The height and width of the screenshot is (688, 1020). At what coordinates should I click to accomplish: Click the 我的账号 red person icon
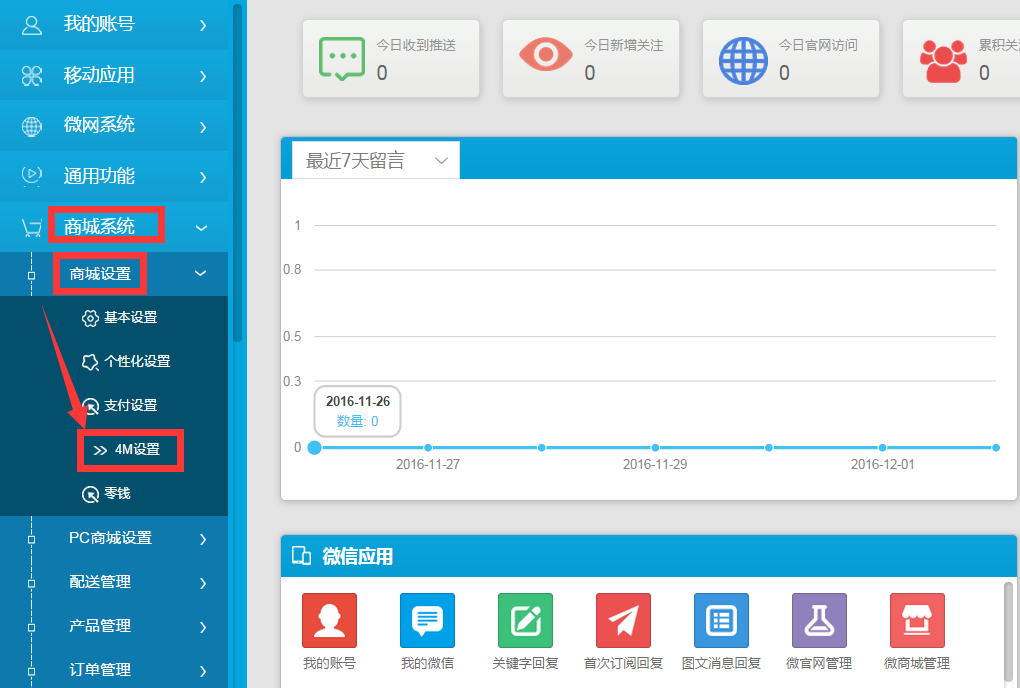coord(329,620)
